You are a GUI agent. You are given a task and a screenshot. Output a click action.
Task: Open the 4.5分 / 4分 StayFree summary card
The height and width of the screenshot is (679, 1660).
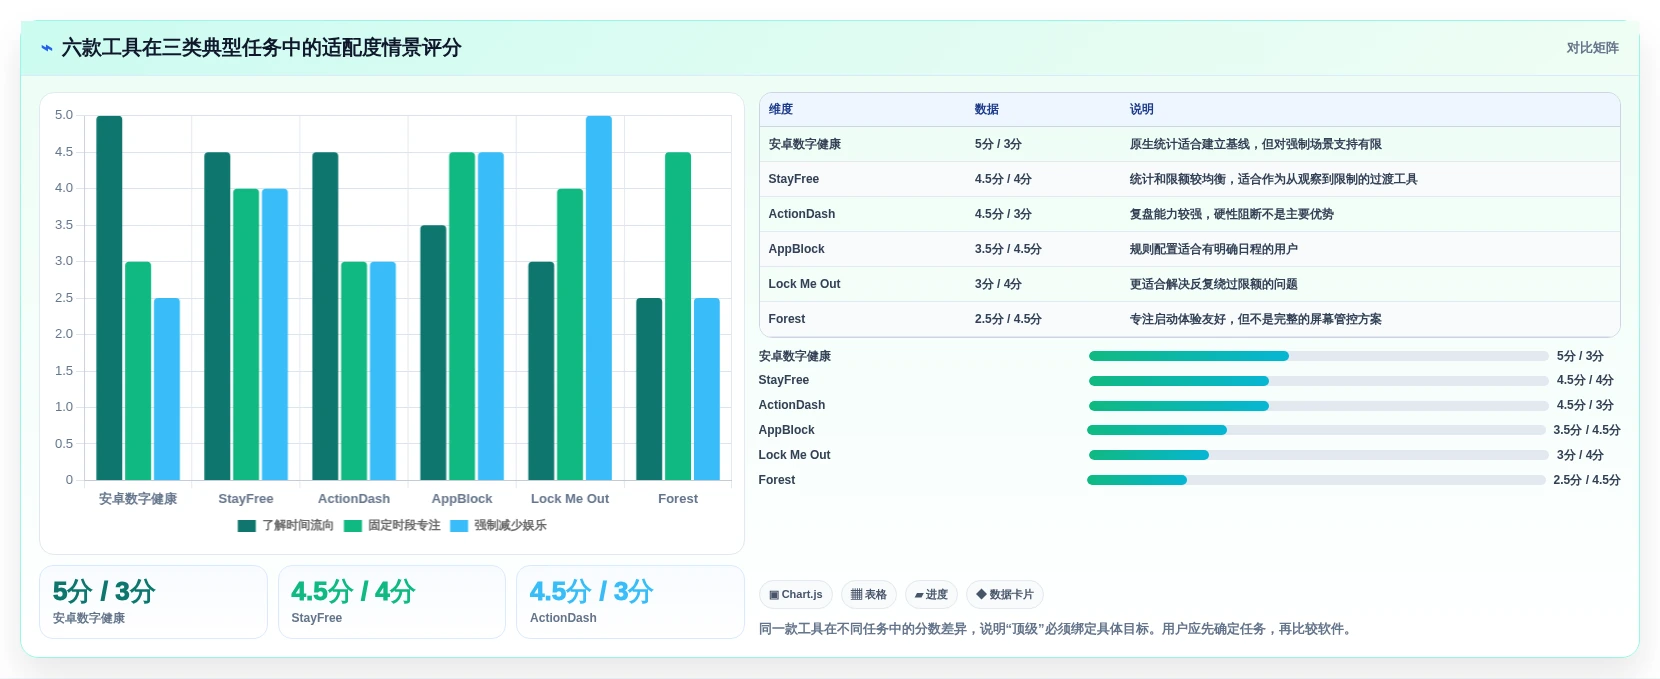(x=392, y=602)
